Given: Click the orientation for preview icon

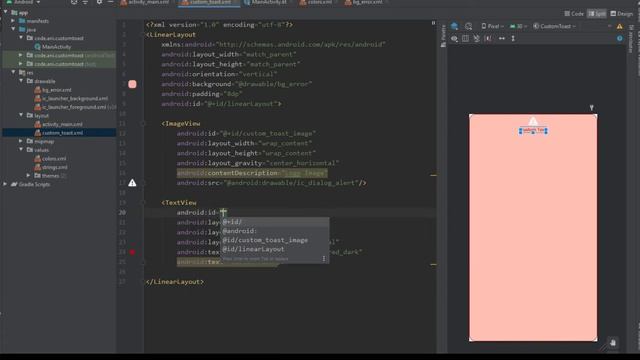Looking at the screenshot, I should coord(469,26).
